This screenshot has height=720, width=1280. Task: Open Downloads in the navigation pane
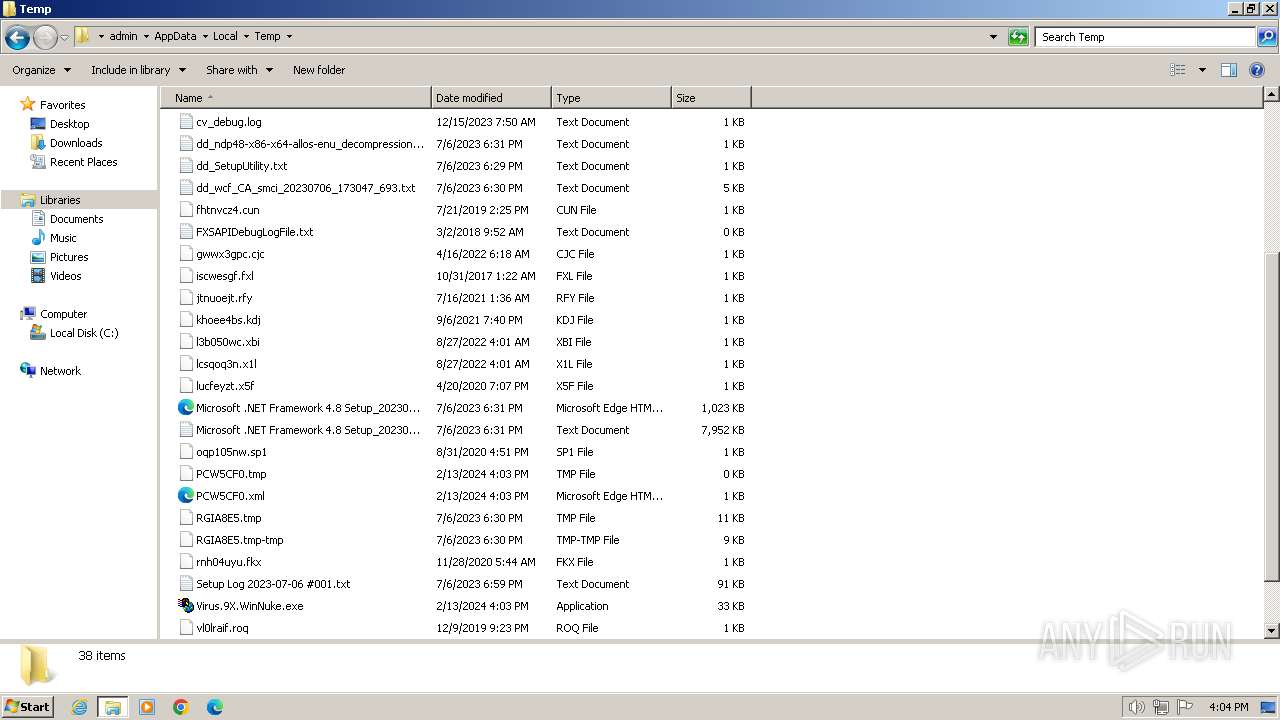click(x=76, y=143)
